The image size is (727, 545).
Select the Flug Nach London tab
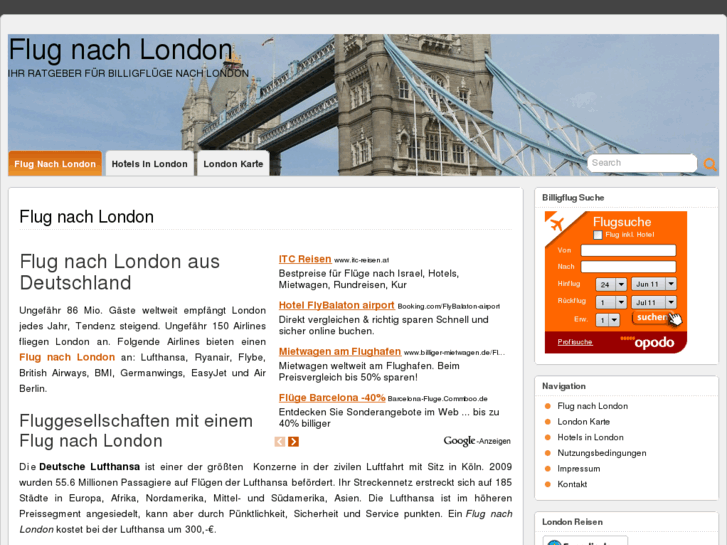pos(55,163)
